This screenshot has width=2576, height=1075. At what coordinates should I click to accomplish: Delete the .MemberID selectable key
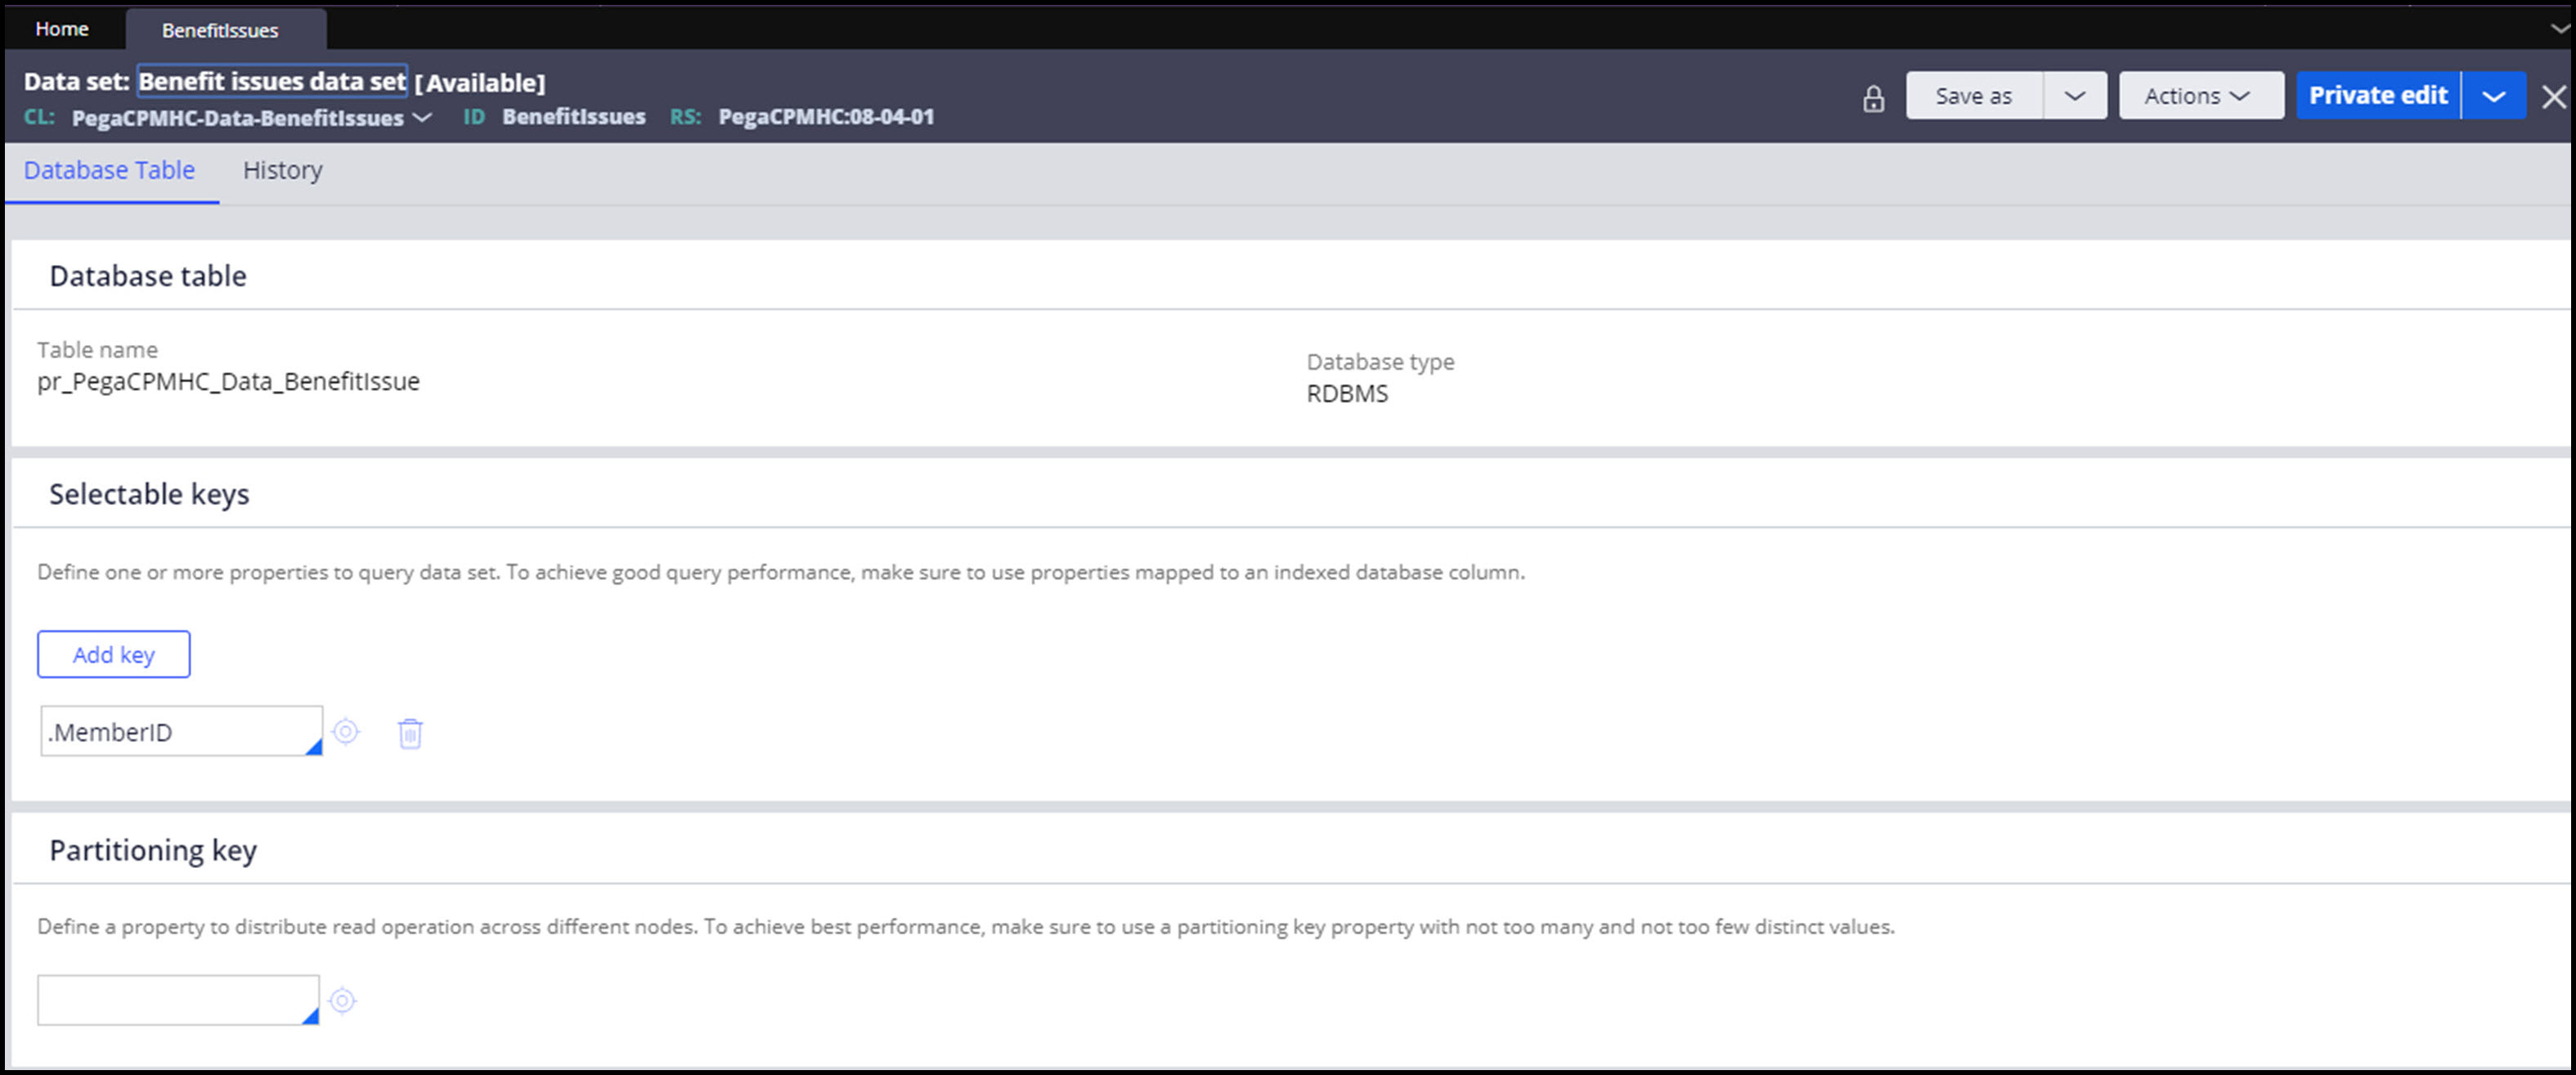(410, 733)
